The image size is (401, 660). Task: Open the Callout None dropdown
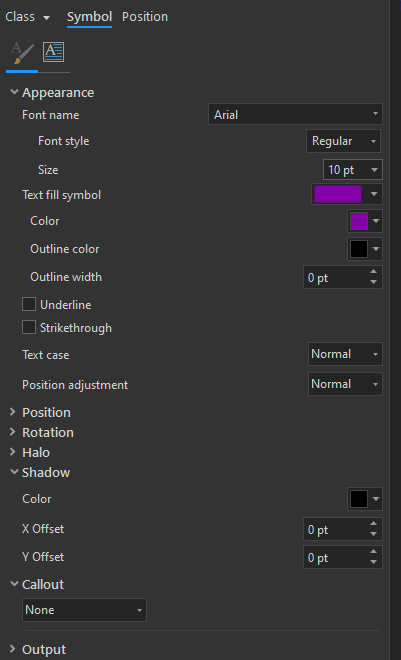[84, 610]
